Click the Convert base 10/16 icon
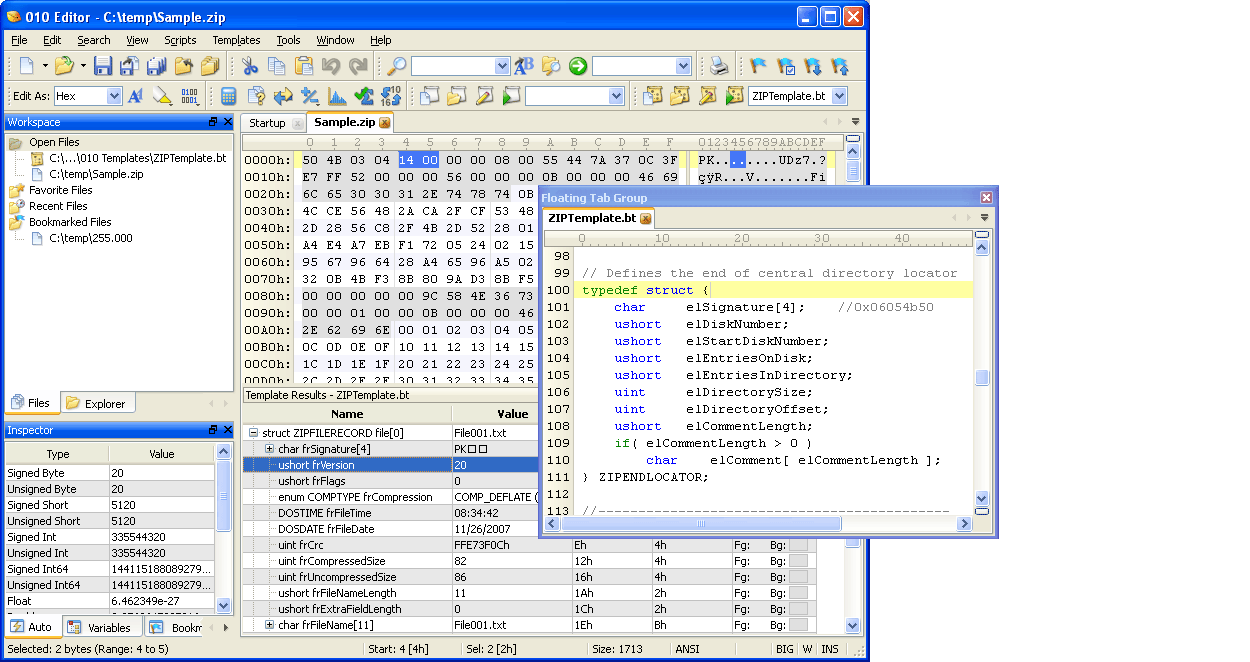 coord(391,96)
